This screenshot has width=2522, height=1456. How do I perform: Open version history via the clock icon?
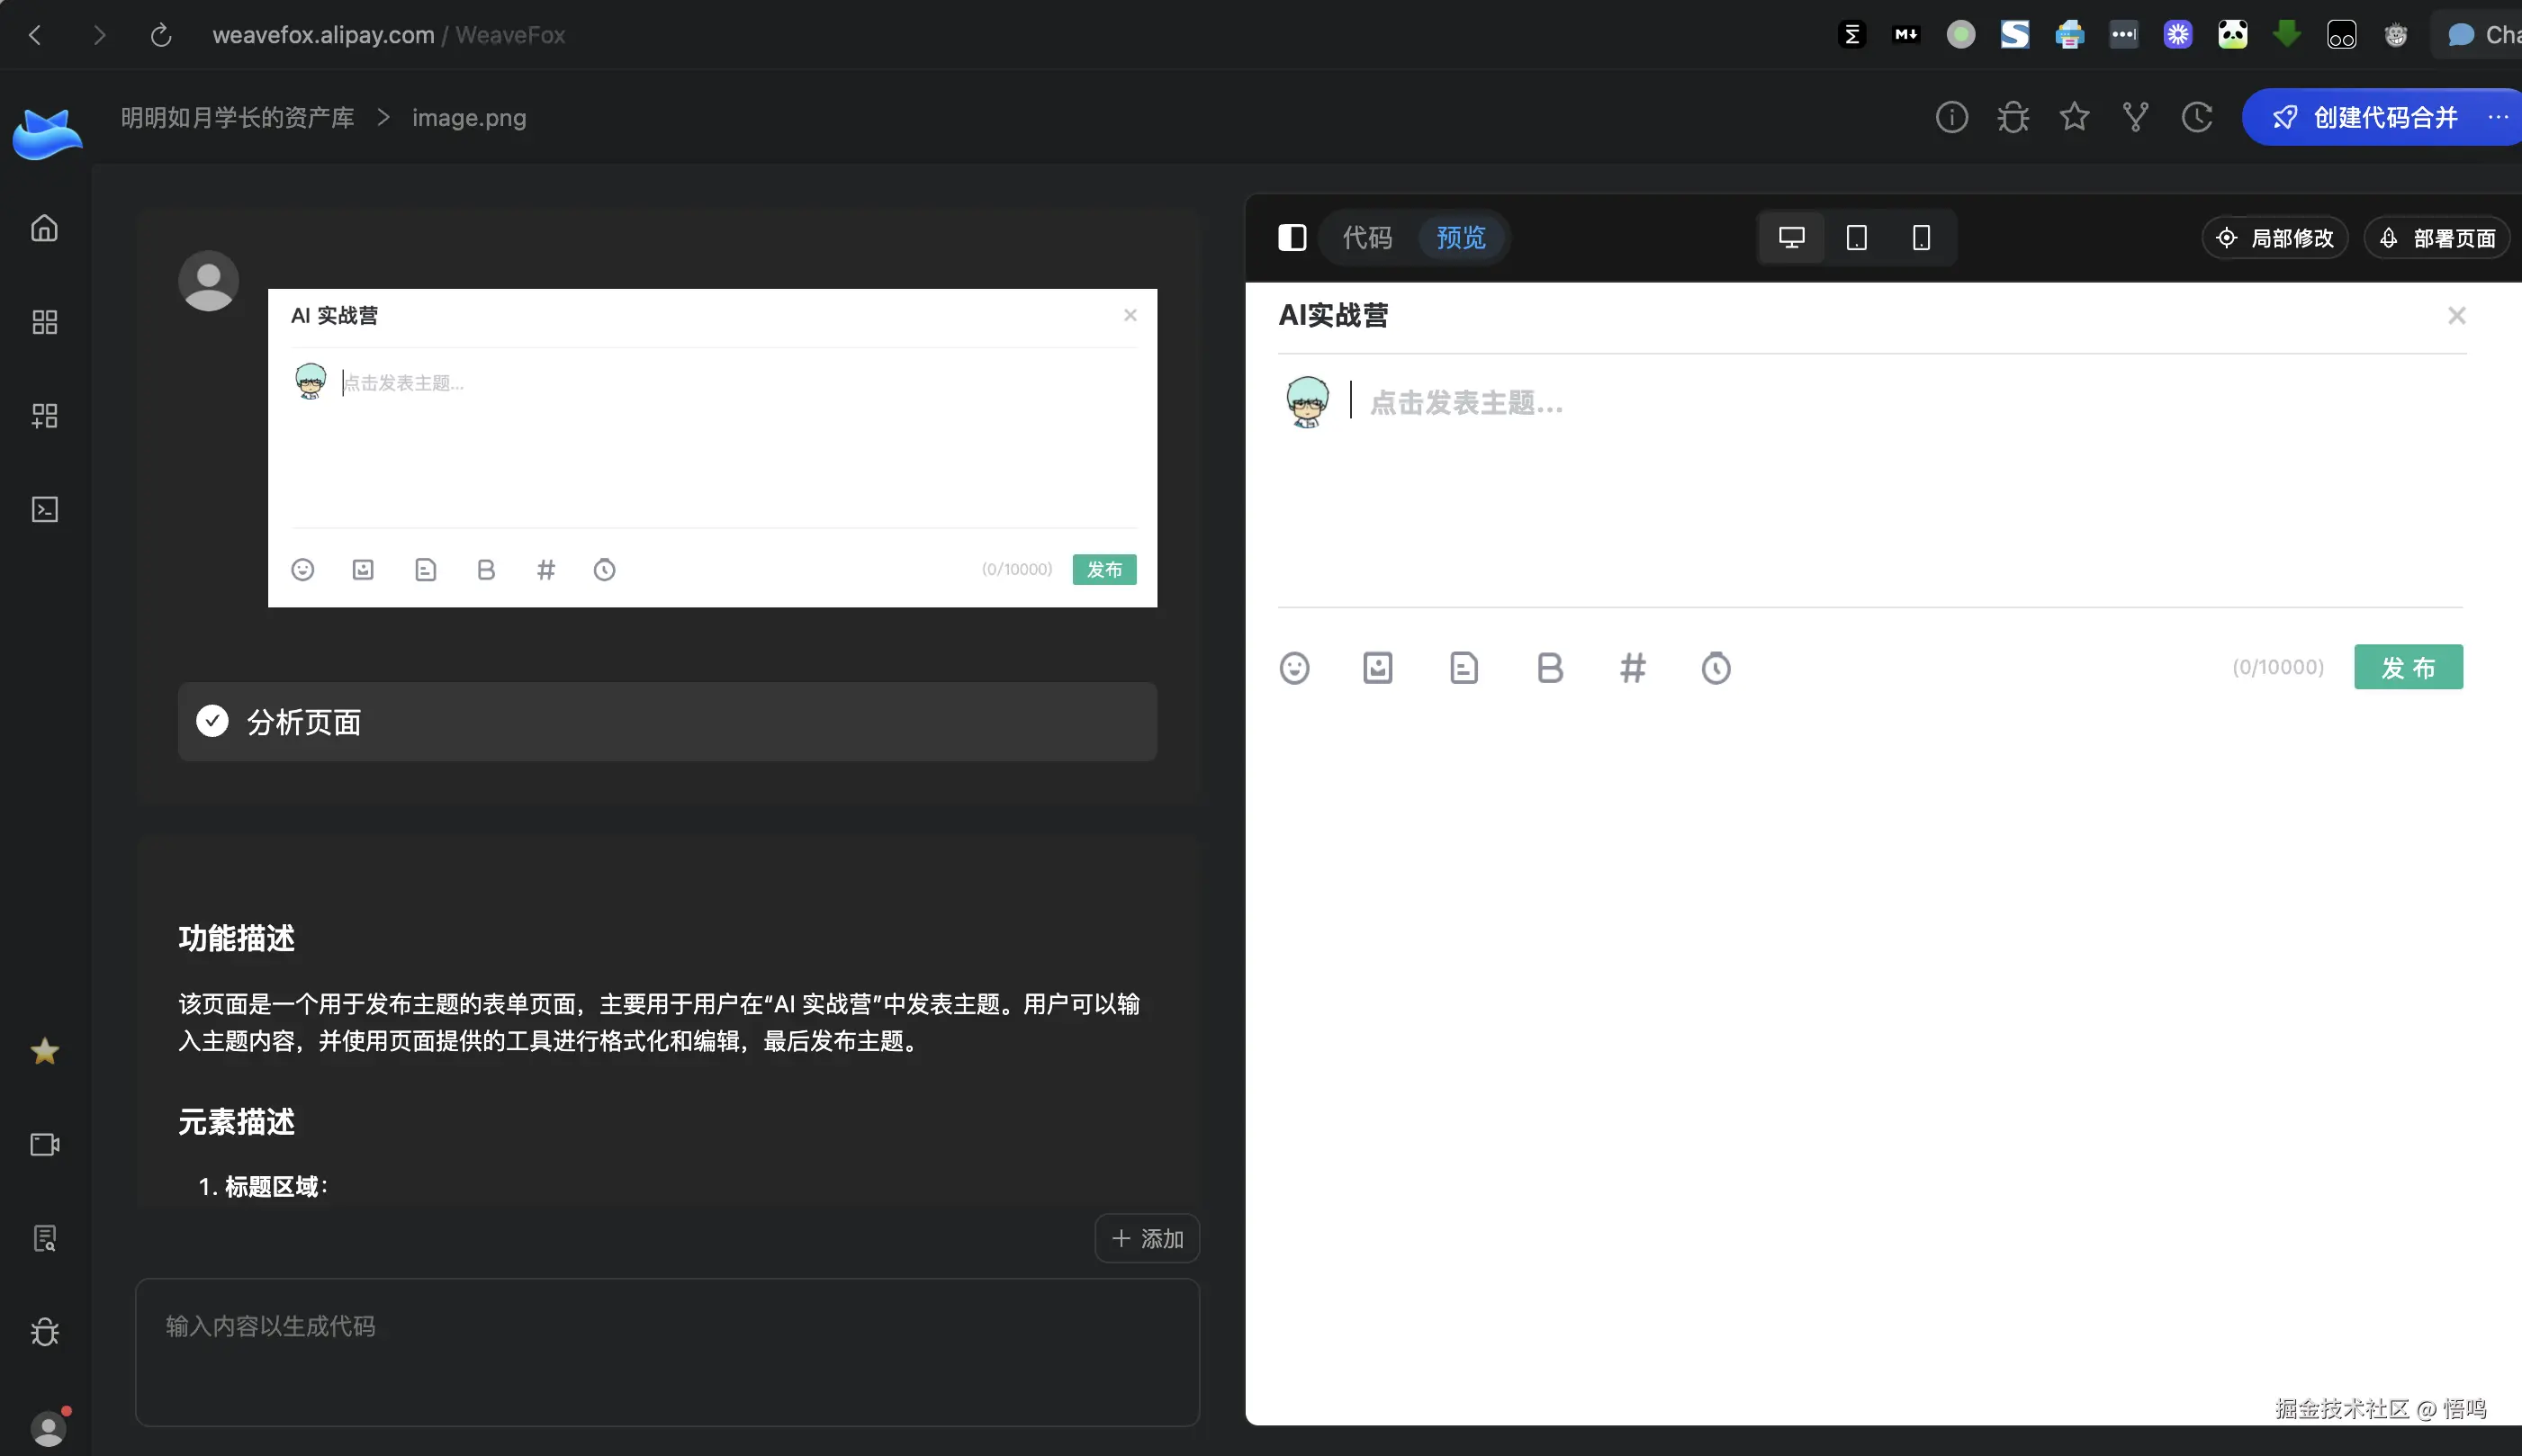point(2196,117)
